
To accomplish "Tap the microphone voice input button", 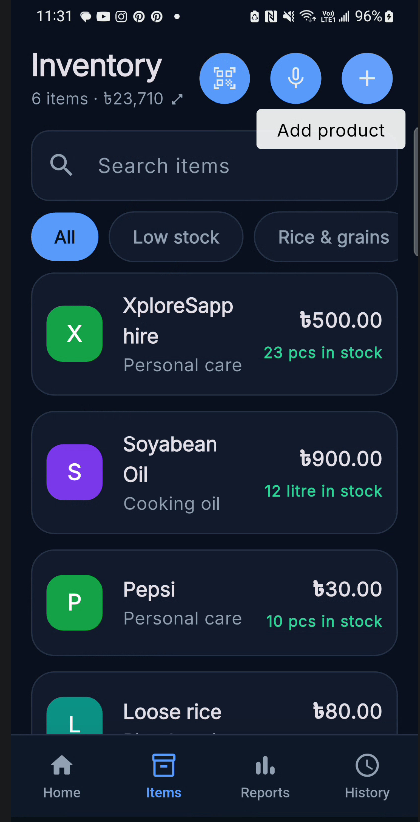I will 296,79.
